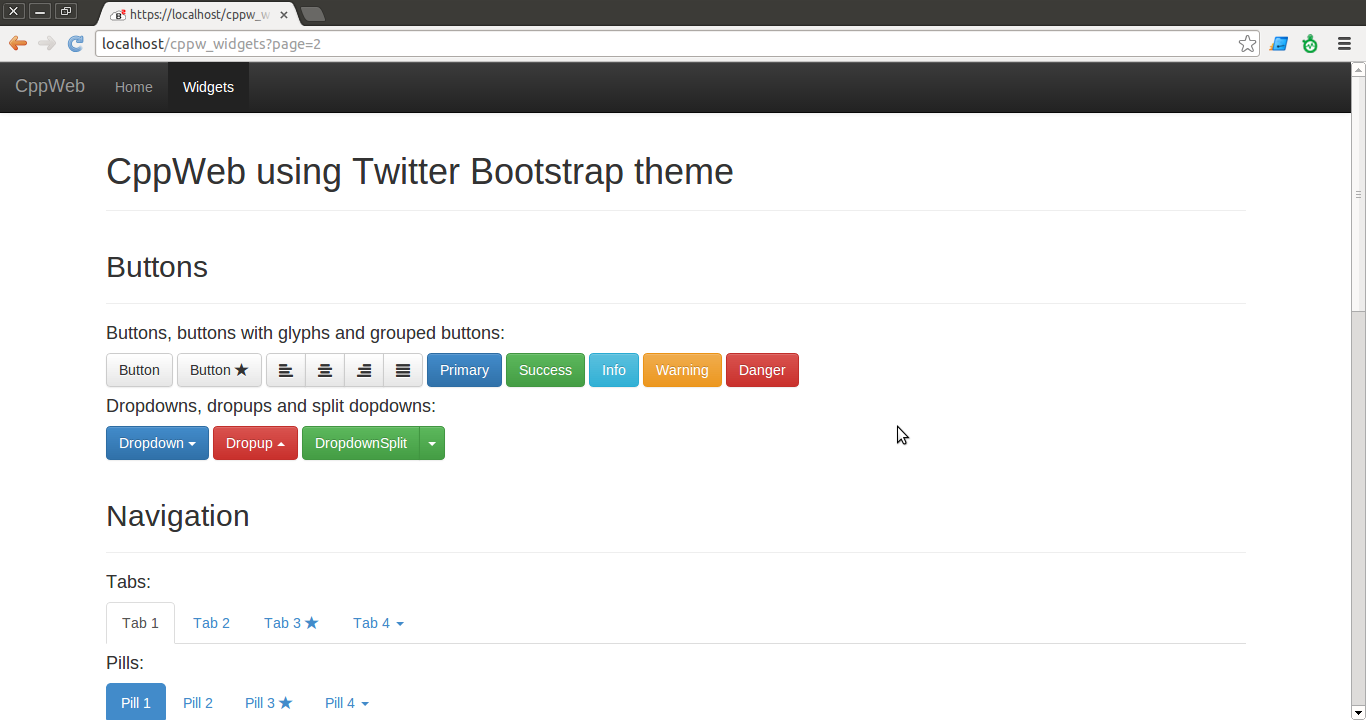Viewport: 1366px width, 720px height.
Task: Click the browser back arrow
Action: pos(18,43)
